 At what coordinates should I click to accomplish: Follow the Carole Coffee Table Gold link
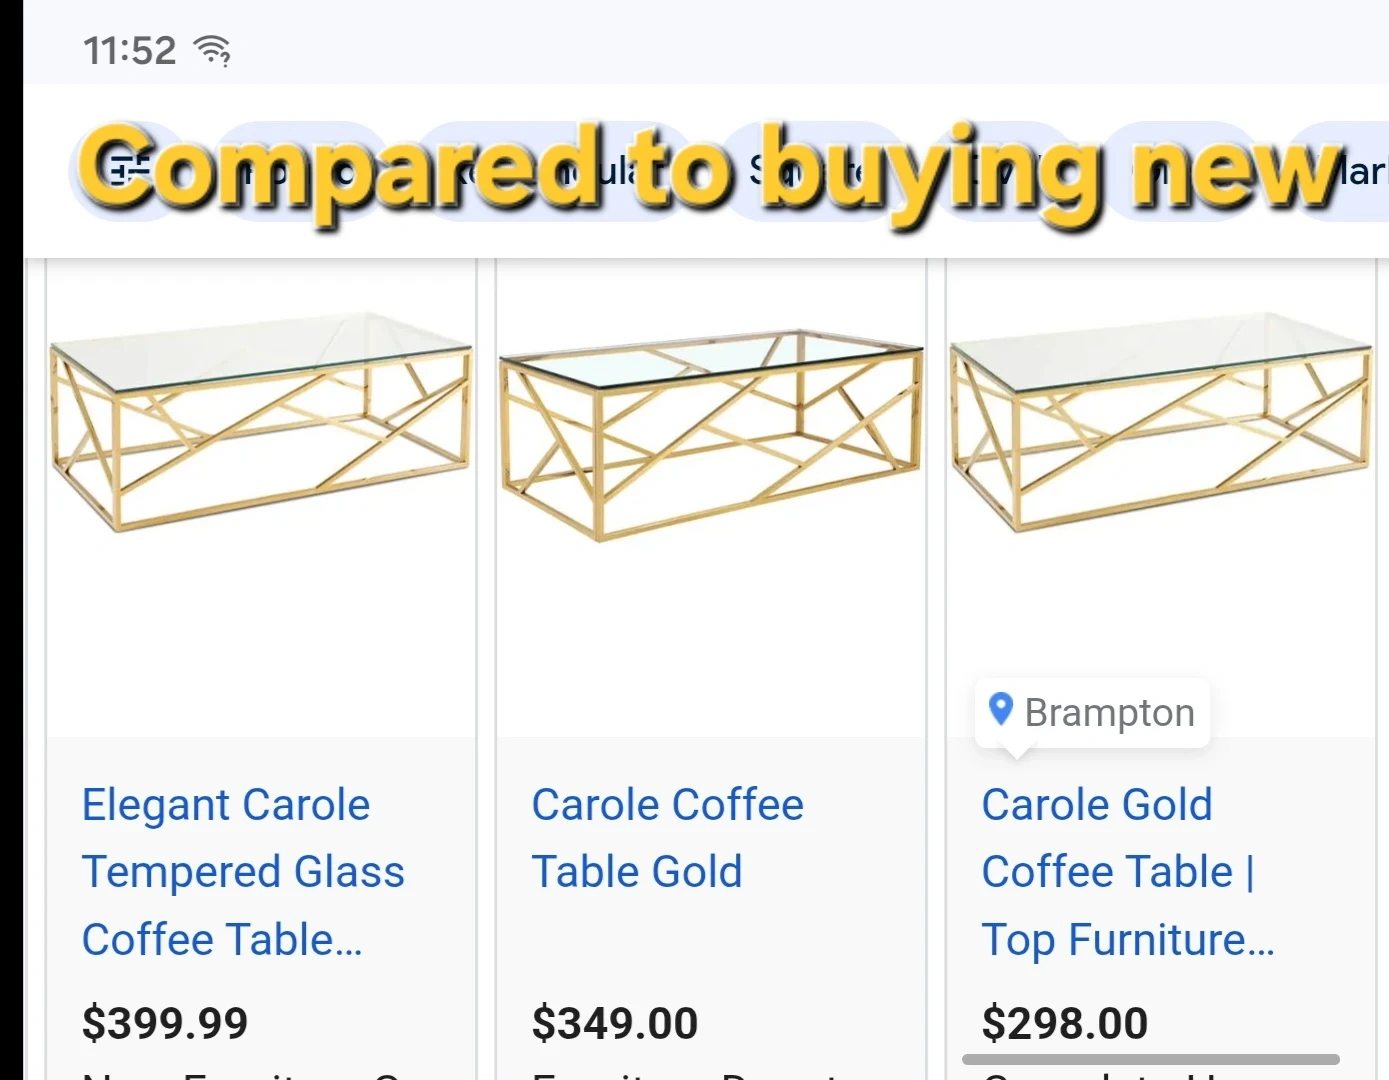pos(666,838)
